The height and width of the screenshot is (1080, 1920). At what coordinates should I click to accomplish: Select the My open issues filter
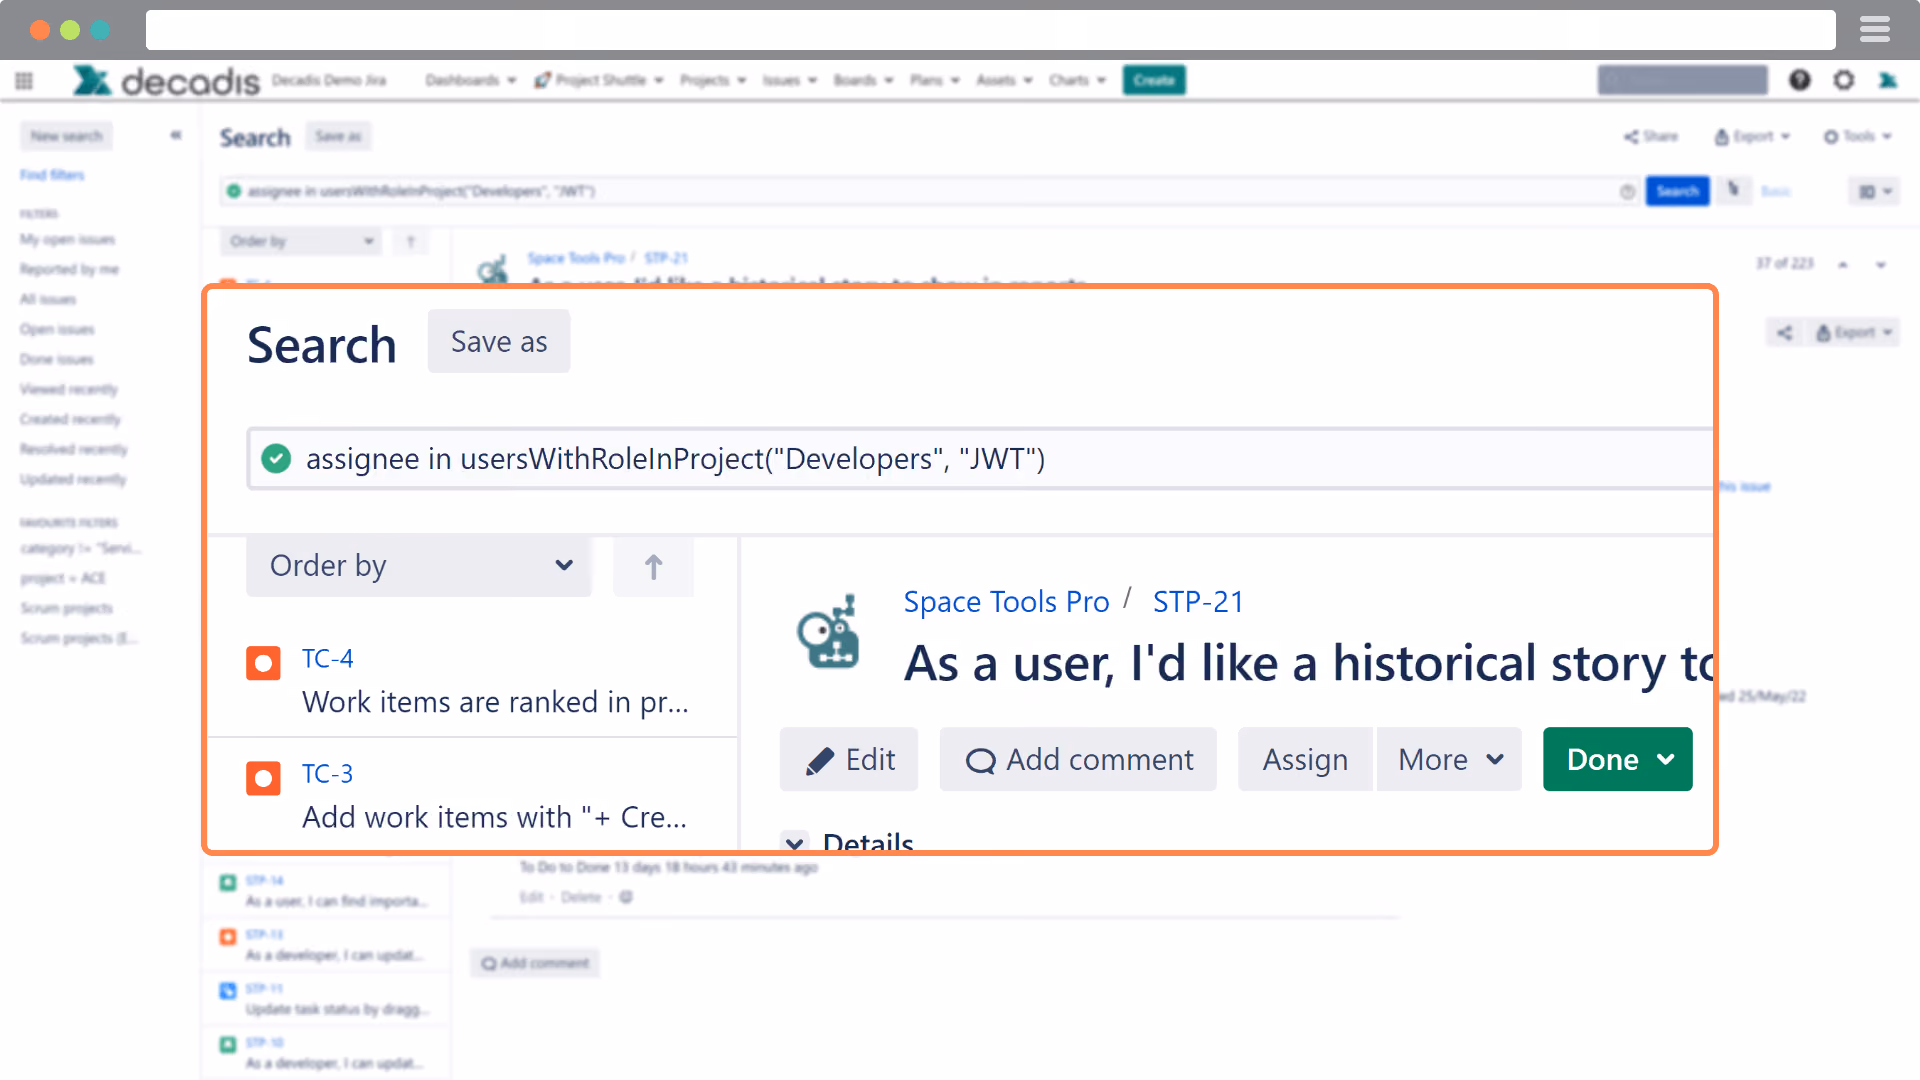click(67, 239)
